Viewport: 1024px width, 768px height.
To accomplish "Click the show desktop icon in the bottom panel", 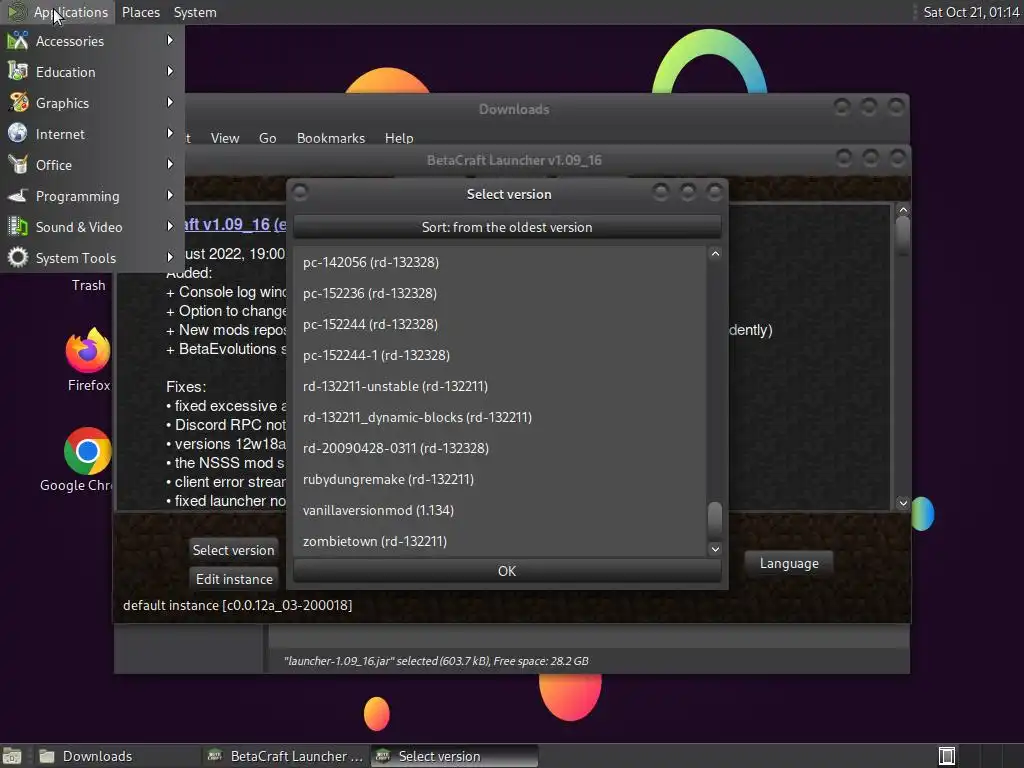I will tap(12, 756).
